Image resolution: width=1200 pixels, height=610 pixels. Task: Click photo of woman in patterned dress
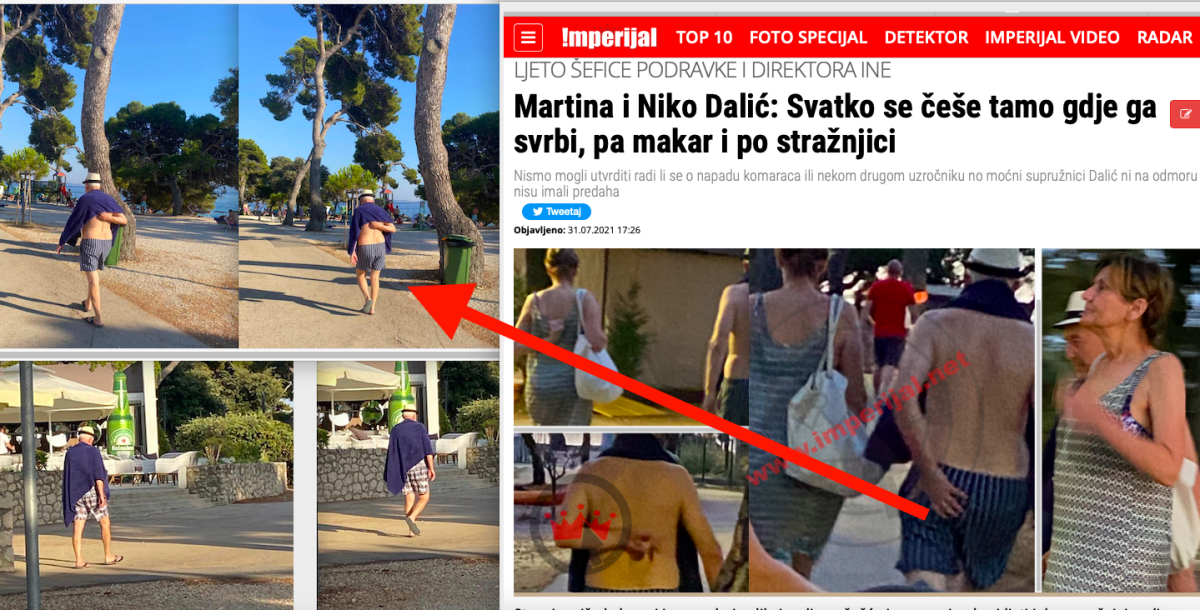1120,420
